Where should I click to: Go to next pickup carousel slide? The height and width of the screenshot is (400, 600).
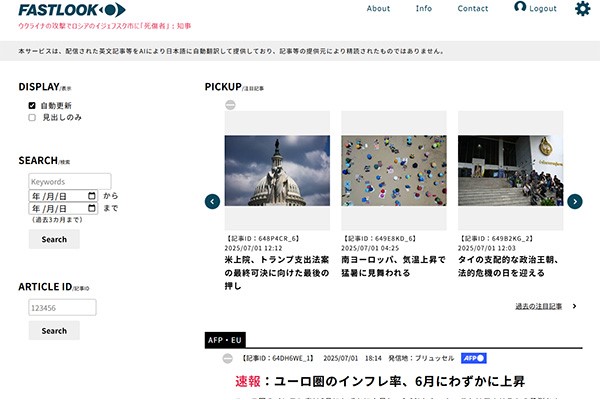point(575,201)
